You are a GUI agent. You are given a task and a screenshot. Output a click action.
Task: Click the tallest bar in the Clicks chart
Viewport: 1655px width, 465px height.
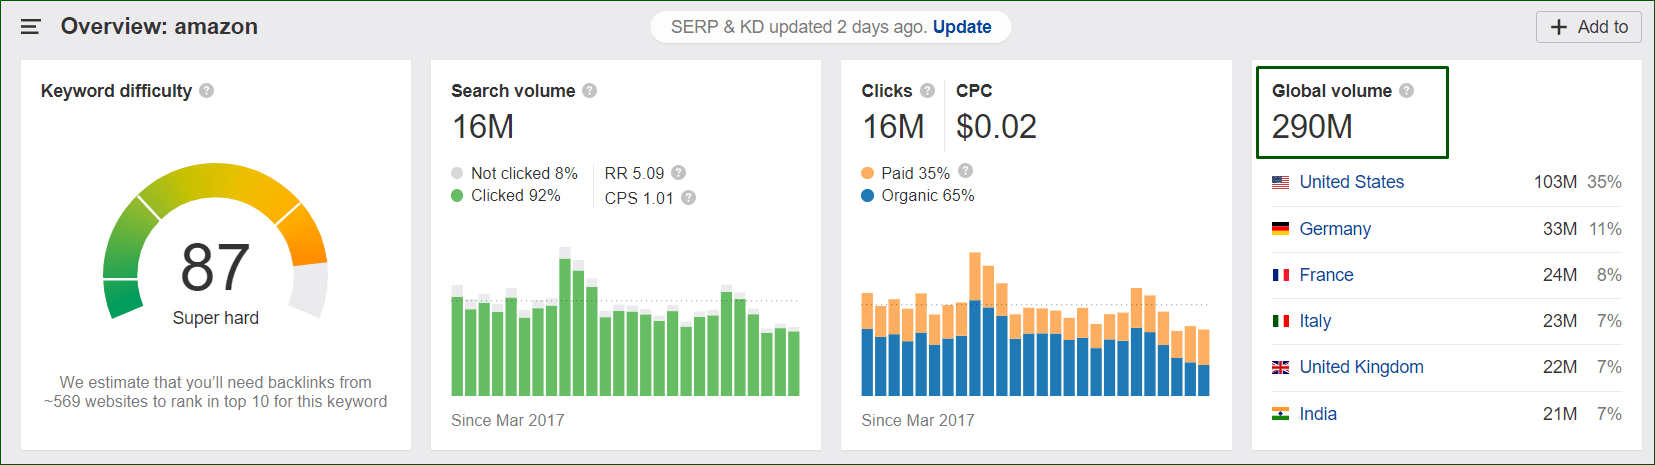pyautogui.click(x=975, y=324)
